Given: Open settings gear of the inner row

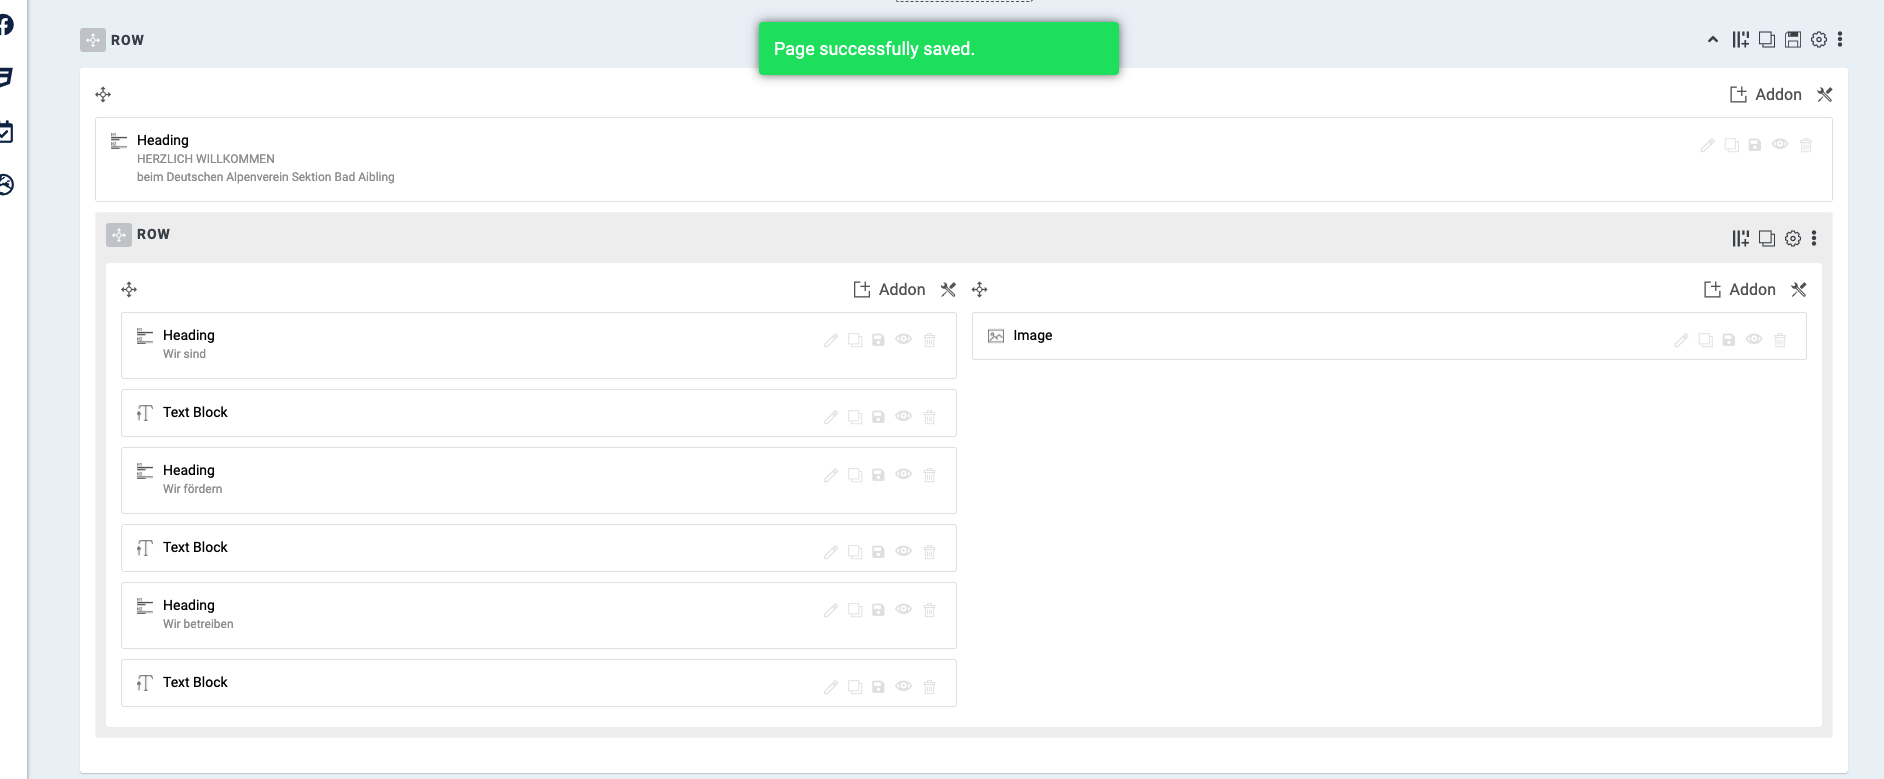Looking at the screenshot, I should [1793, 239].
